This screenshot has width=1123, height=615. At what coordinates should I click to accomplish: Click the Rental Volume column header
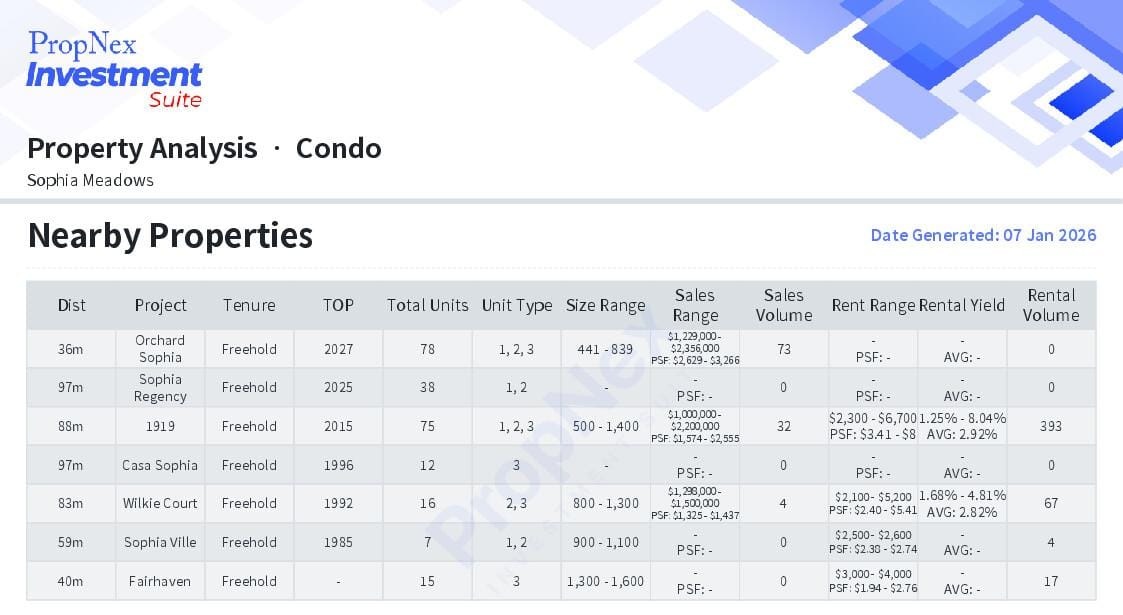(x=1051, y=305)
